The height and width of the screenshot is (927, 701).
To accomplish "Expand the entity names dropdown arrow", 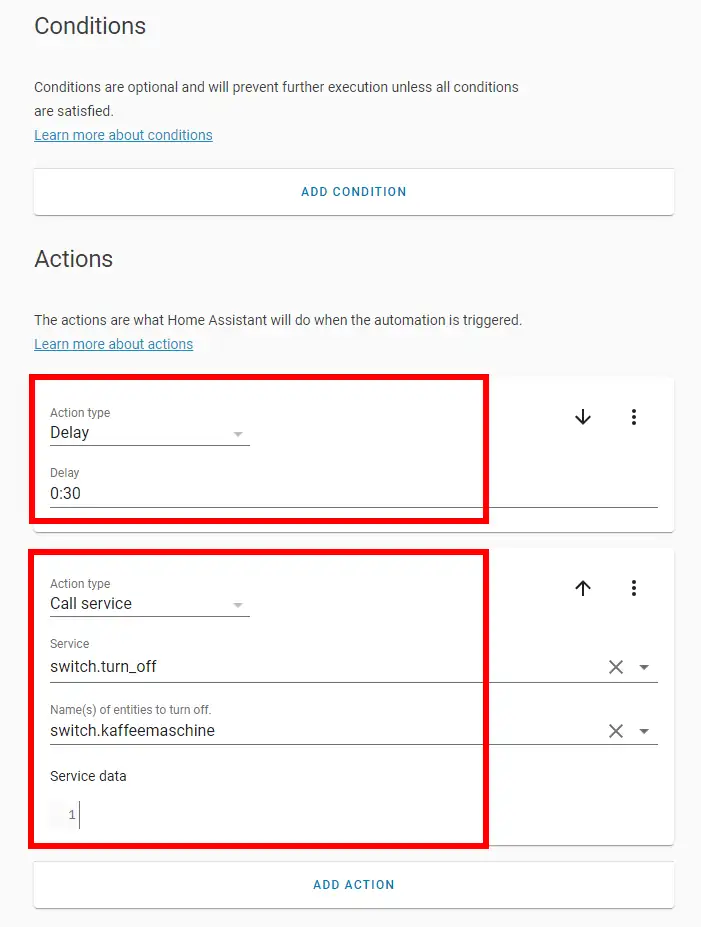I will pyautogui.click(x=644, y=731).
